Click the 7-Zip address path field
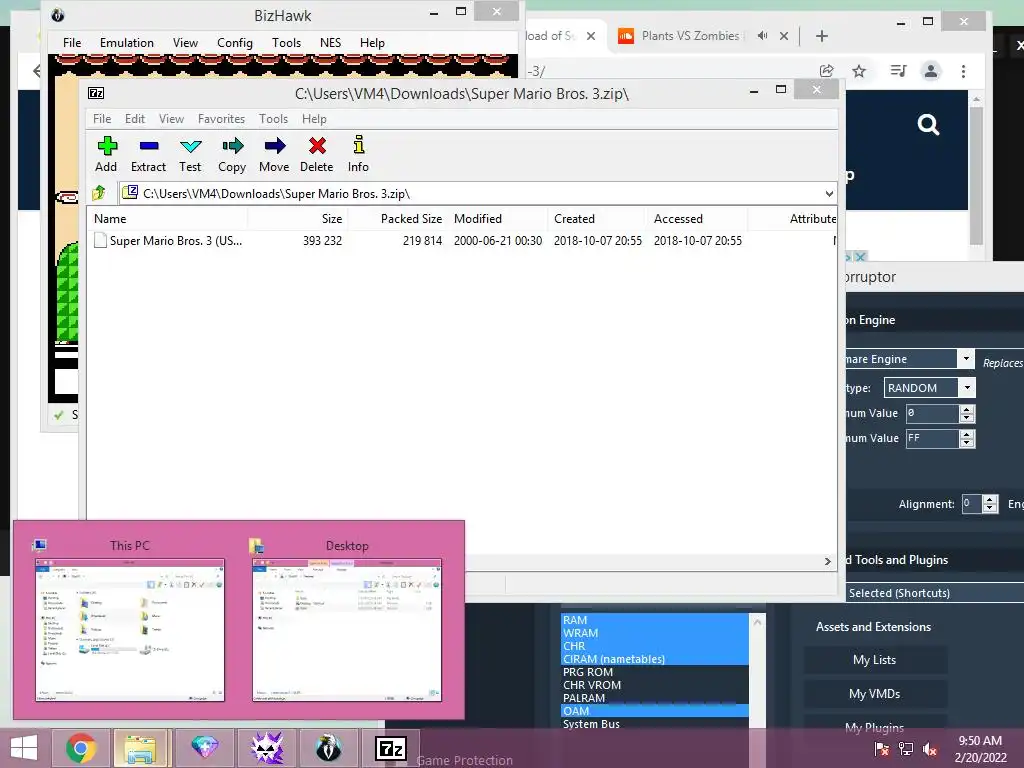 click(x=477, y=193)
